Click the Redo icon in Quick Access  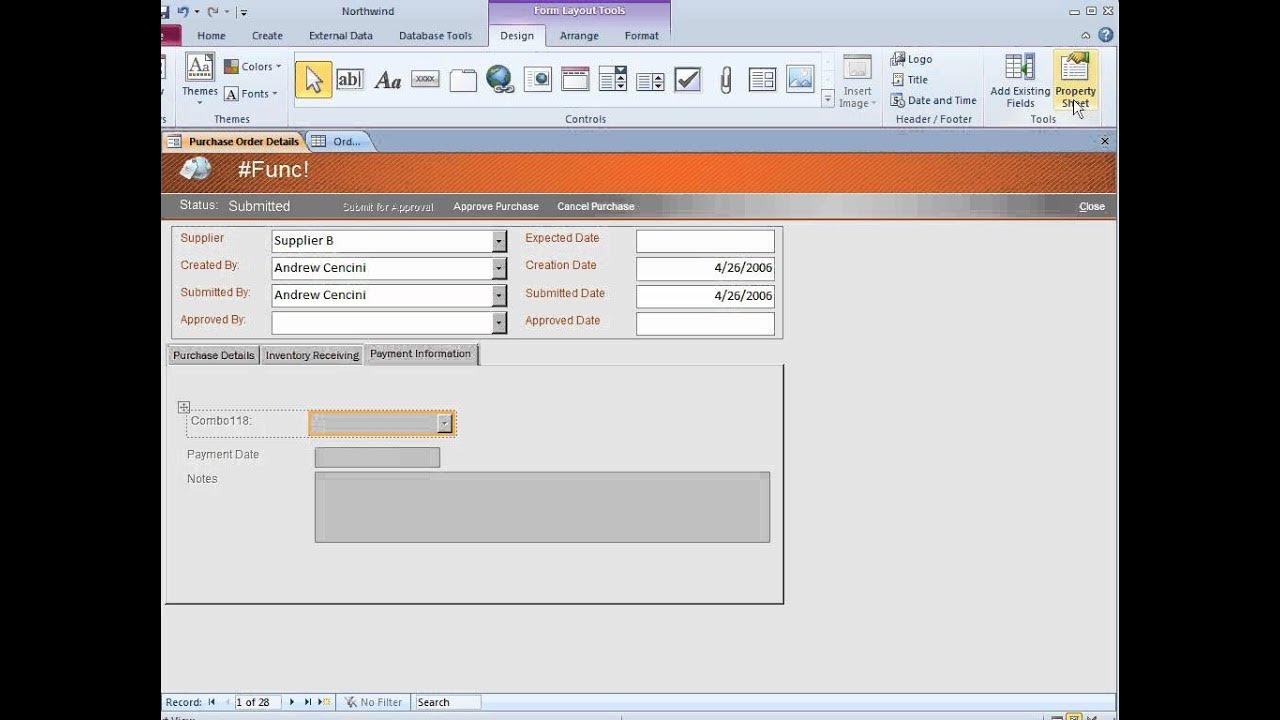213,12
